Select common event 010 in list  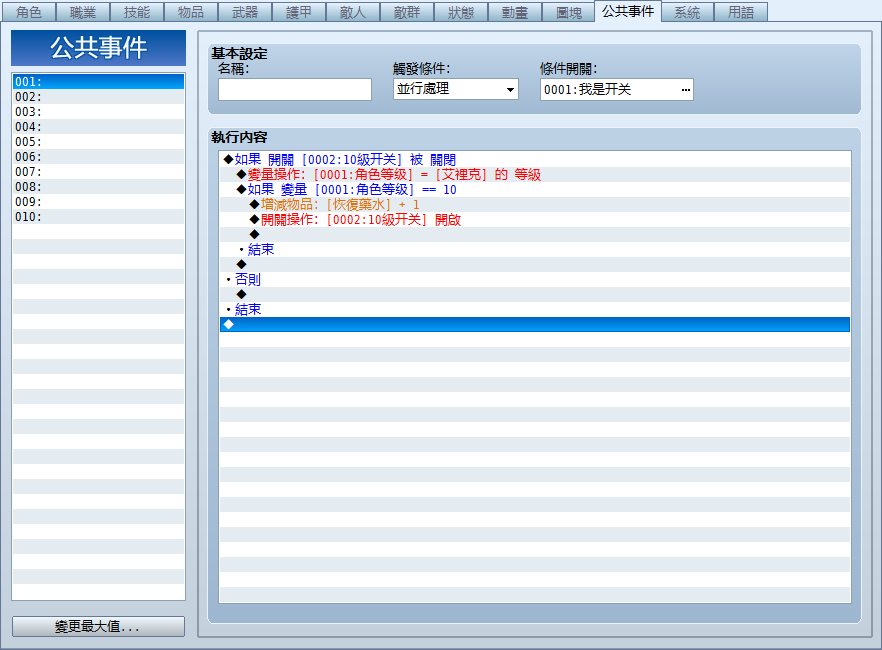click(98, 216)
